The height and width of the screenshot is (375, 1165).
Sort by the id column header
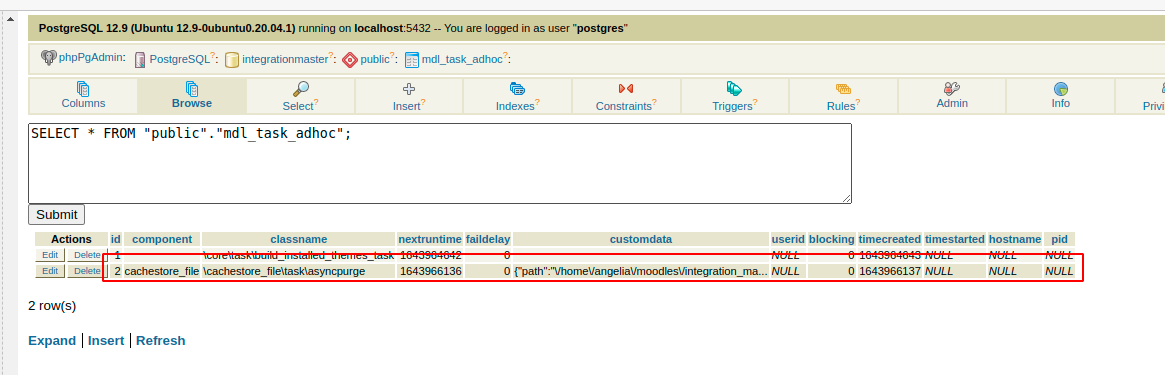click(x=116, y=239)
